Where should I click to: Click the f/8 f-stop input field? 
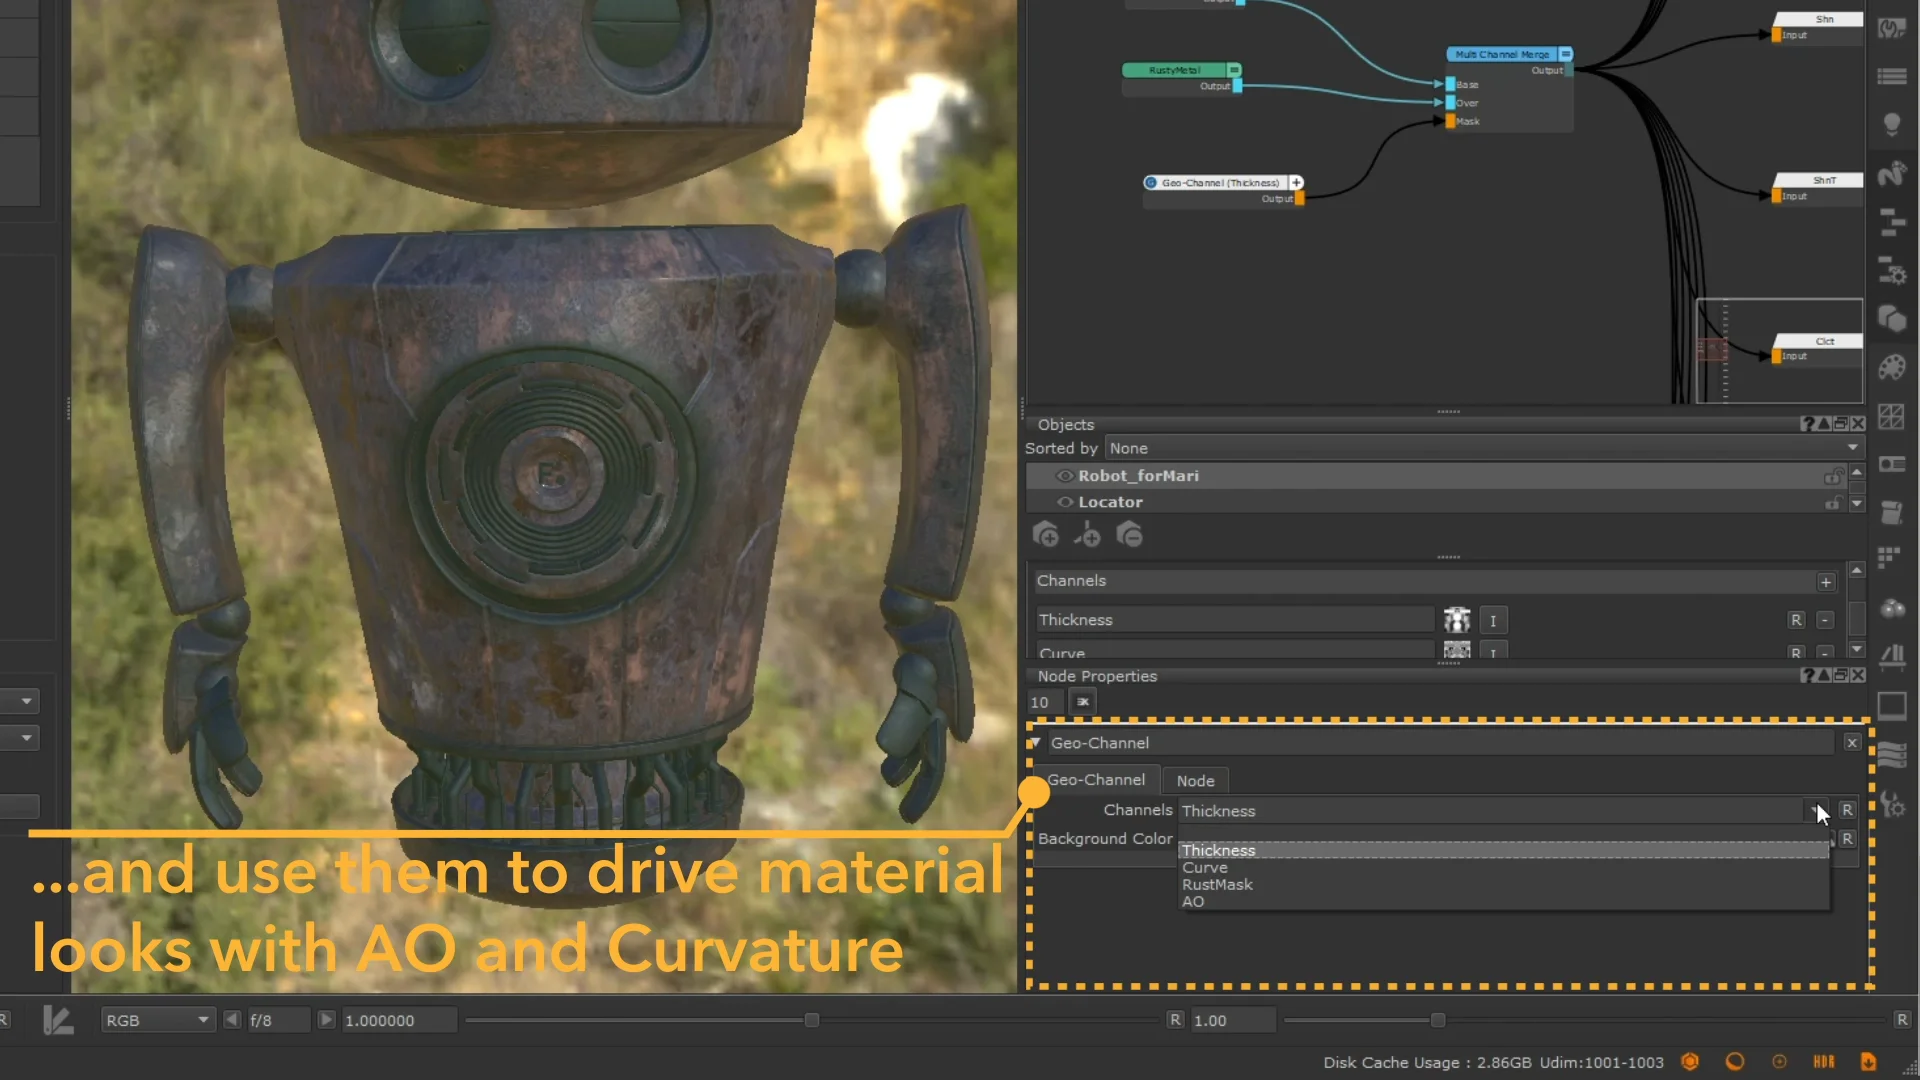click(278, 1020)
